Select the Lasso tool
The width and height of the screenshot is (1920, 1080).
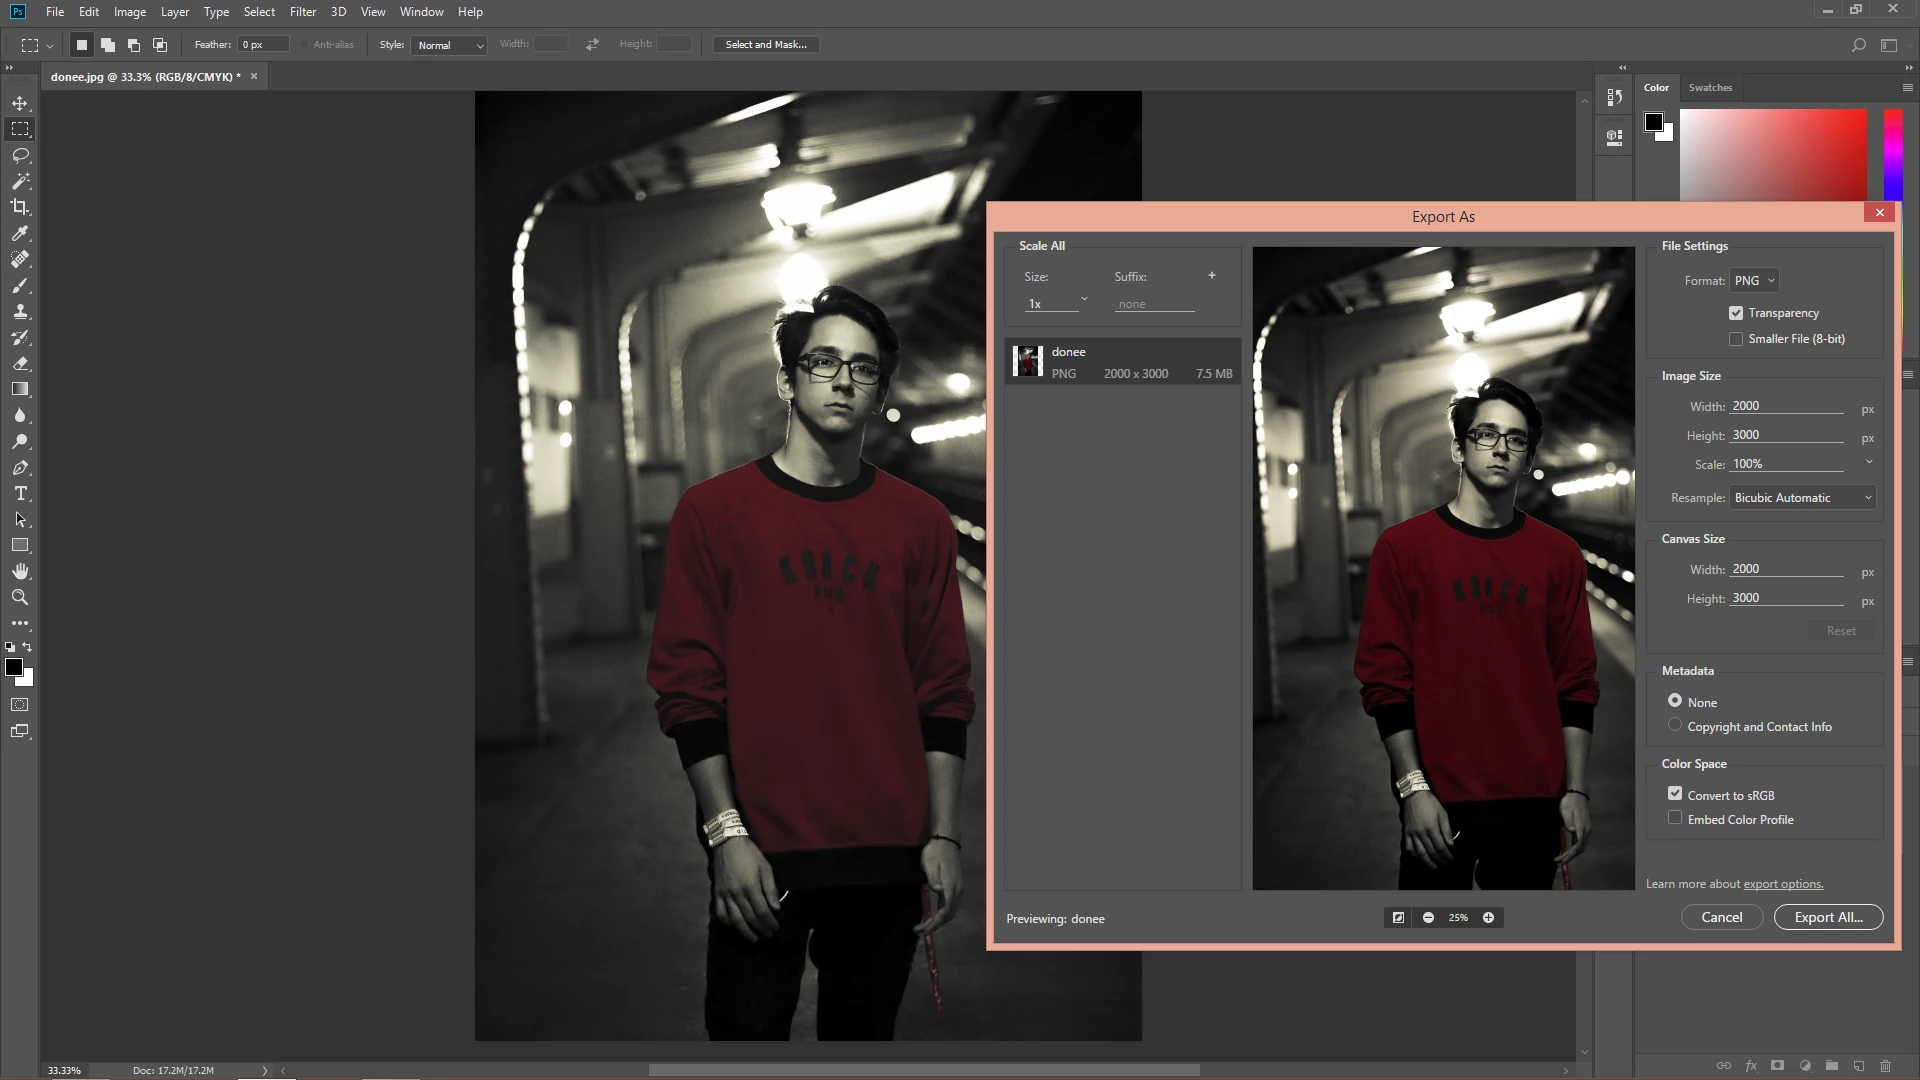[x=20, y=155]
